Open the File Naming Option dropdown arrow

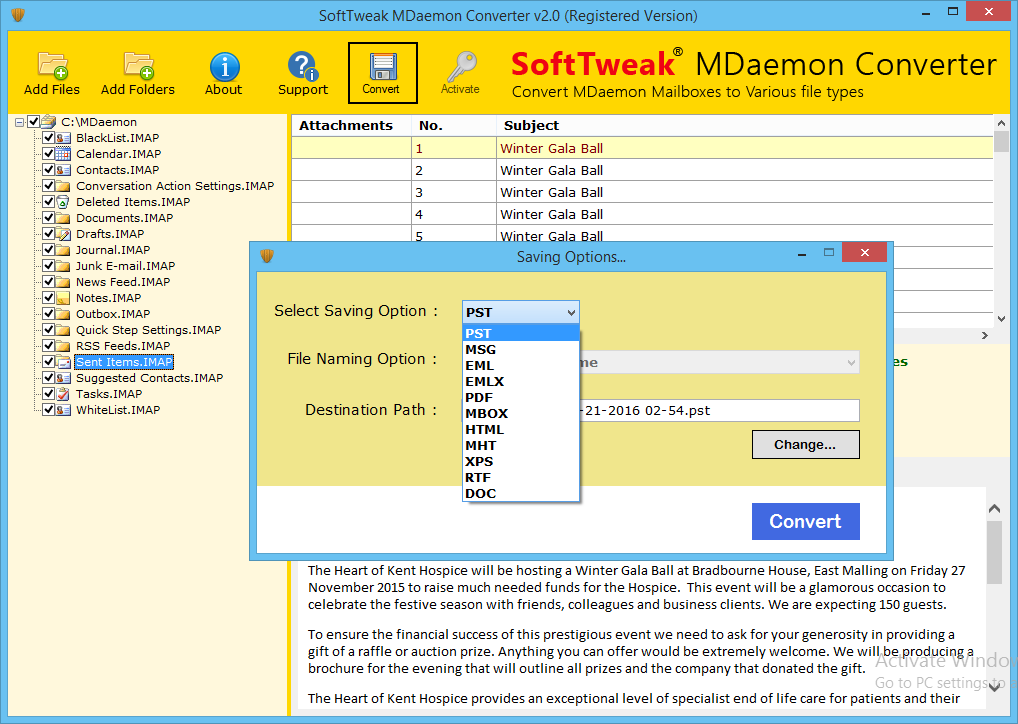point(850,362)
